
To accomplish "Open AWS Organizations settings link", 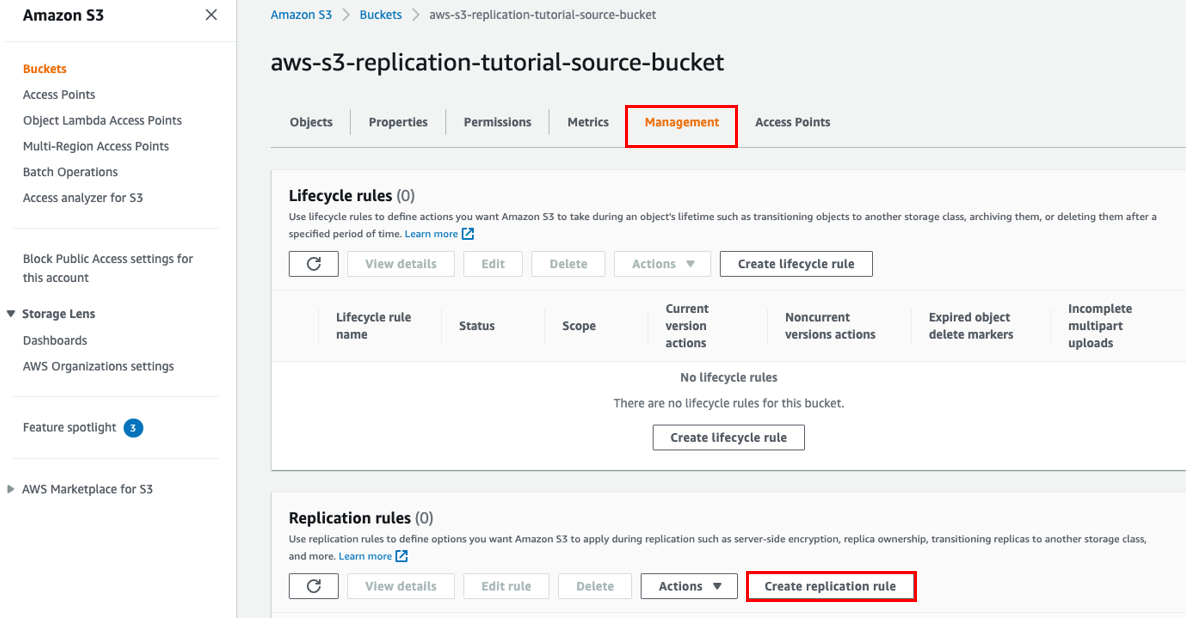I will click(x=98, y=366).
